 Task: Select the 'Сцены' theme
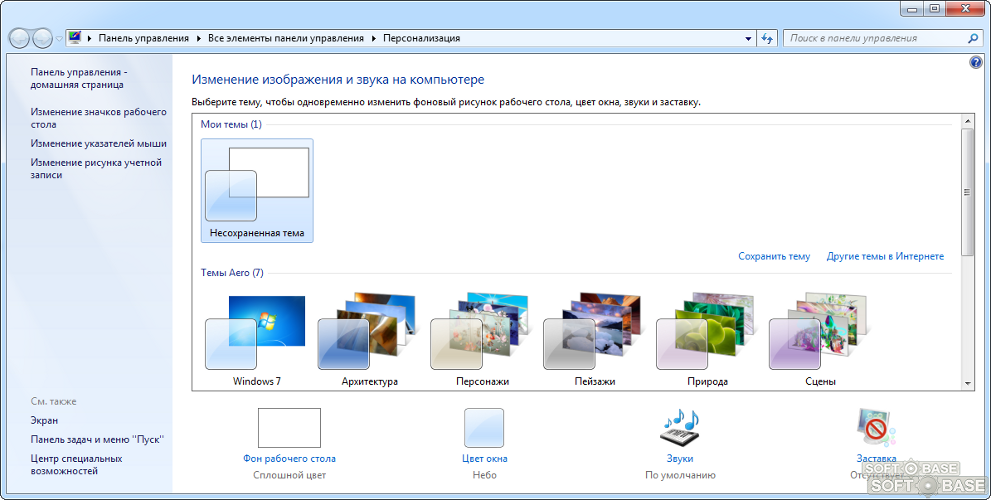[820, 339]
